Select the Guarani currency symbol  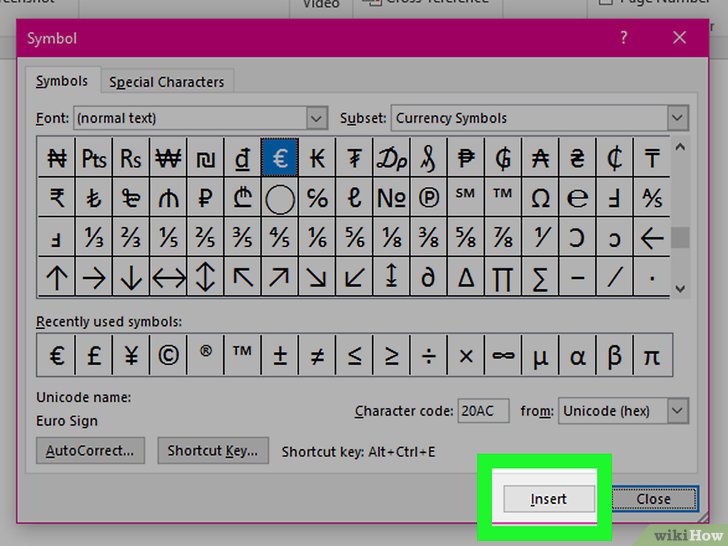tap(503, 158)
